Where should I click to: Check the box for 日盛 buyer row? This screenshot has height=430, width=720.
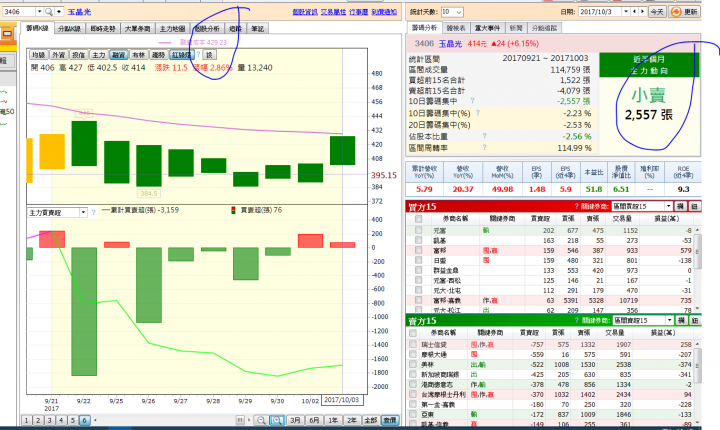tap(418, 260)
